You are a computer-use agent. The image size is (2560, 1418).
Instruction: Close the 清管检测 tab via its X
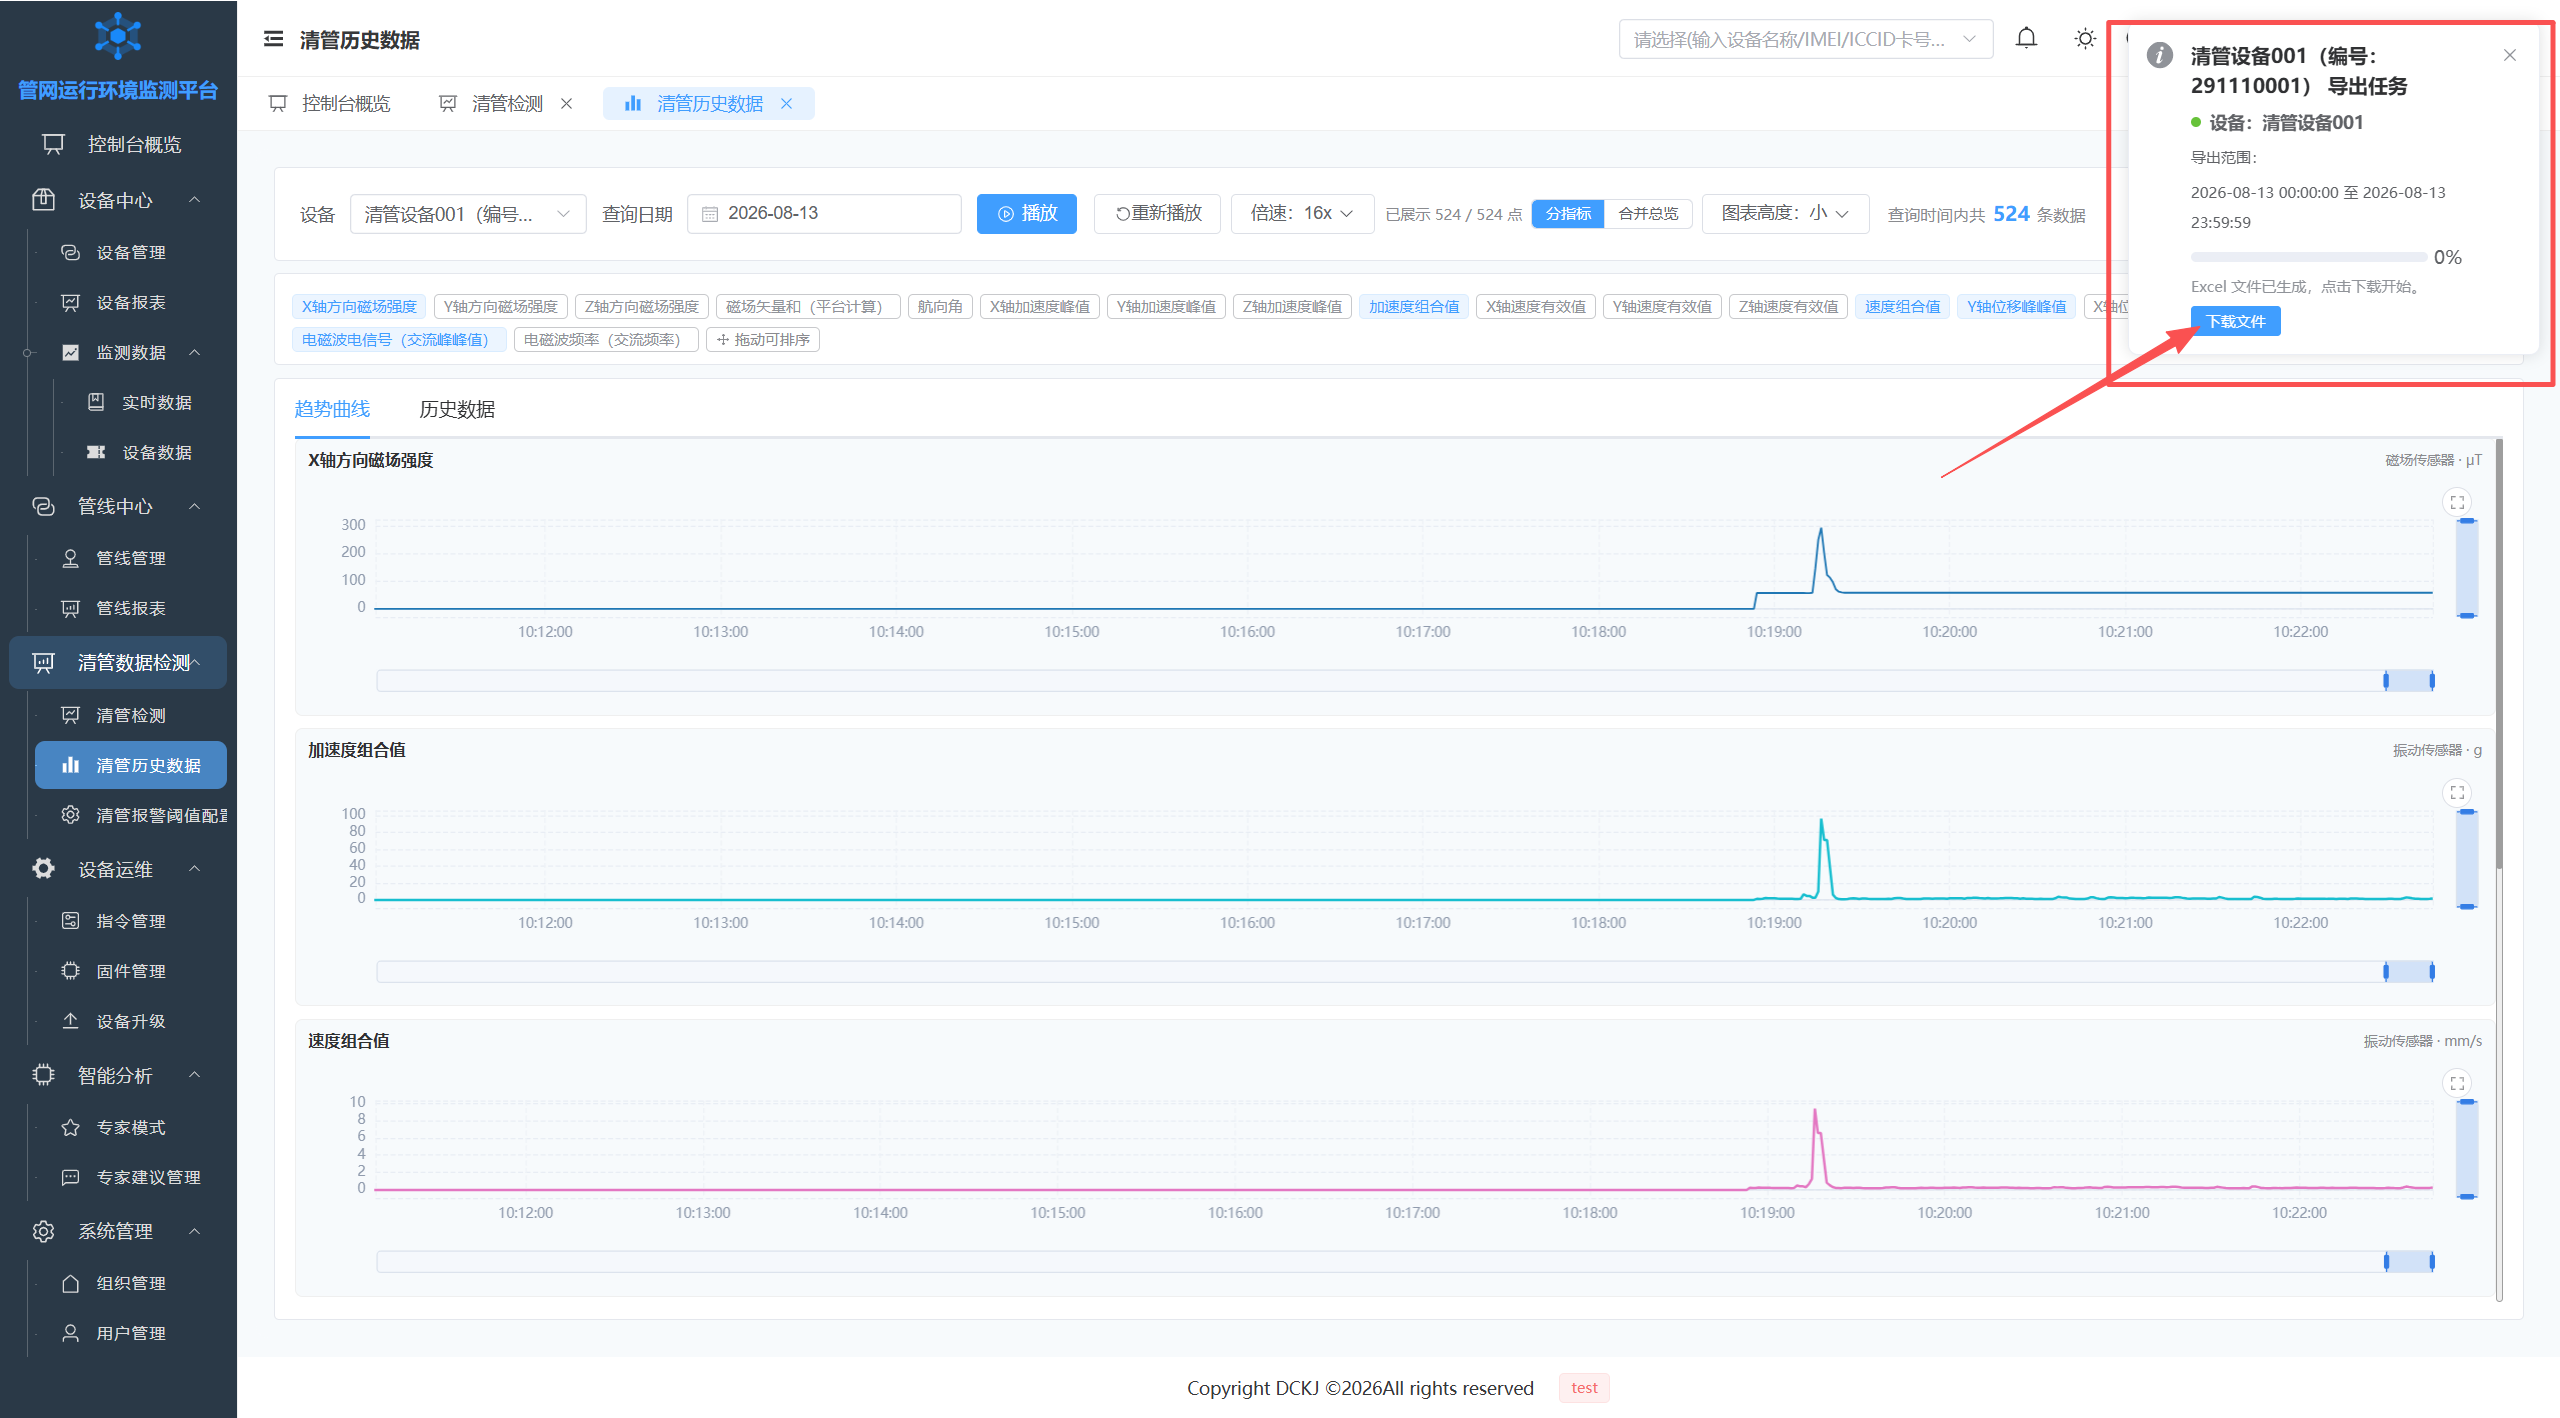click(x=566, y=104)
